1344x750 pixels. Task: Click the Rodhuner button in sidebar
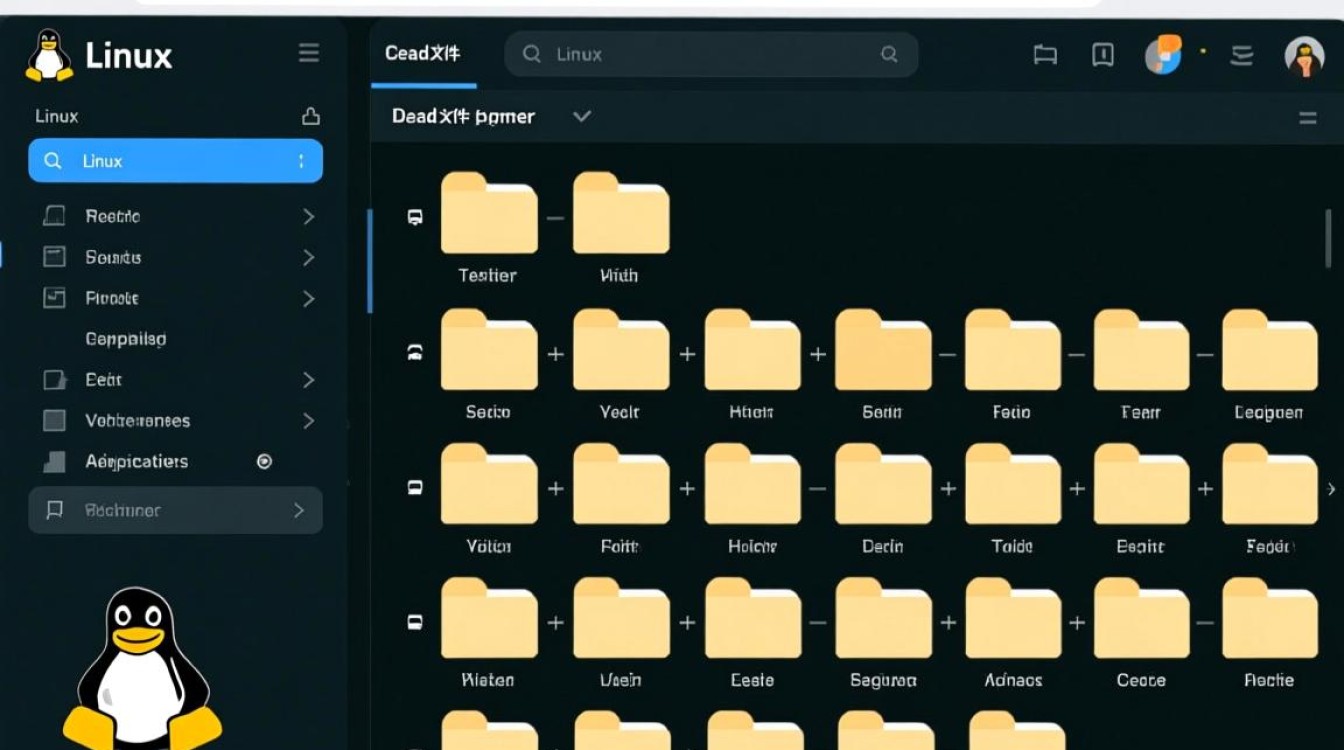click(175, 510)
